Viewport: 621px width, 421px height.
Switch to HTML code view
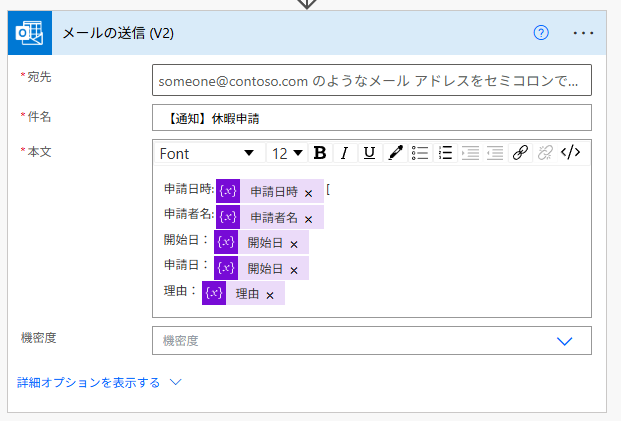coord(571,152)
